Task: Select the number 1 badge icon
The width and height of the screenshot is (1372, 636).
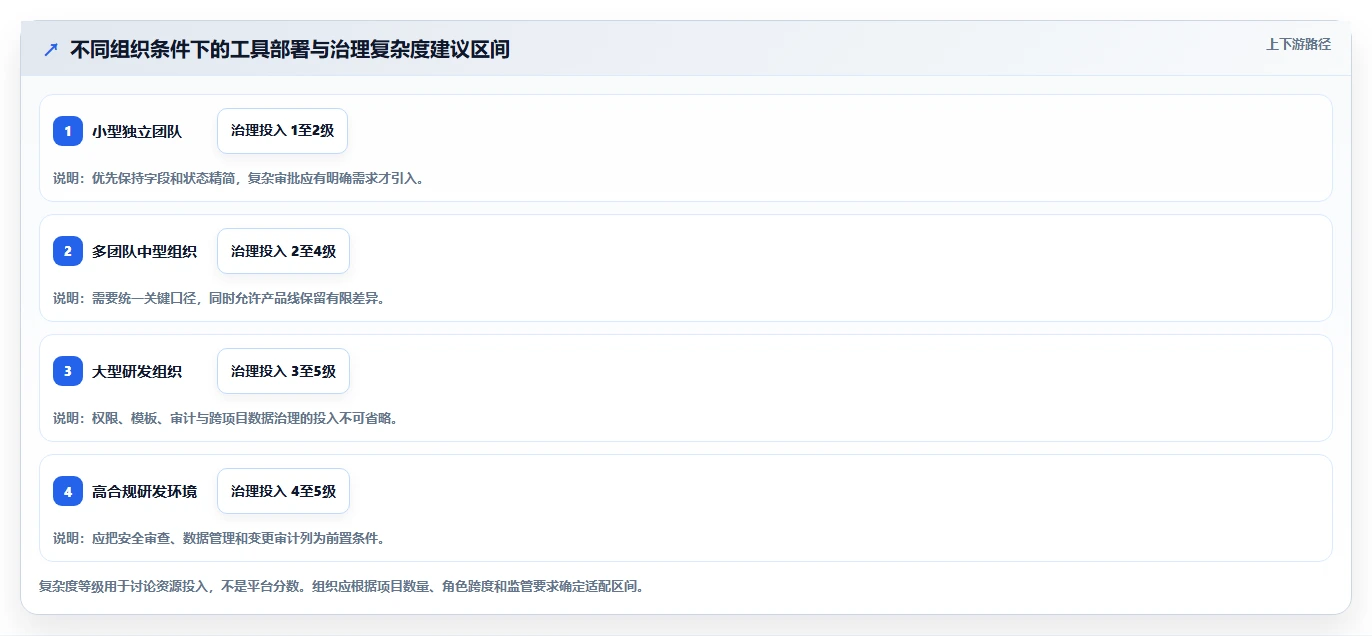Action: tap(68, 131)
